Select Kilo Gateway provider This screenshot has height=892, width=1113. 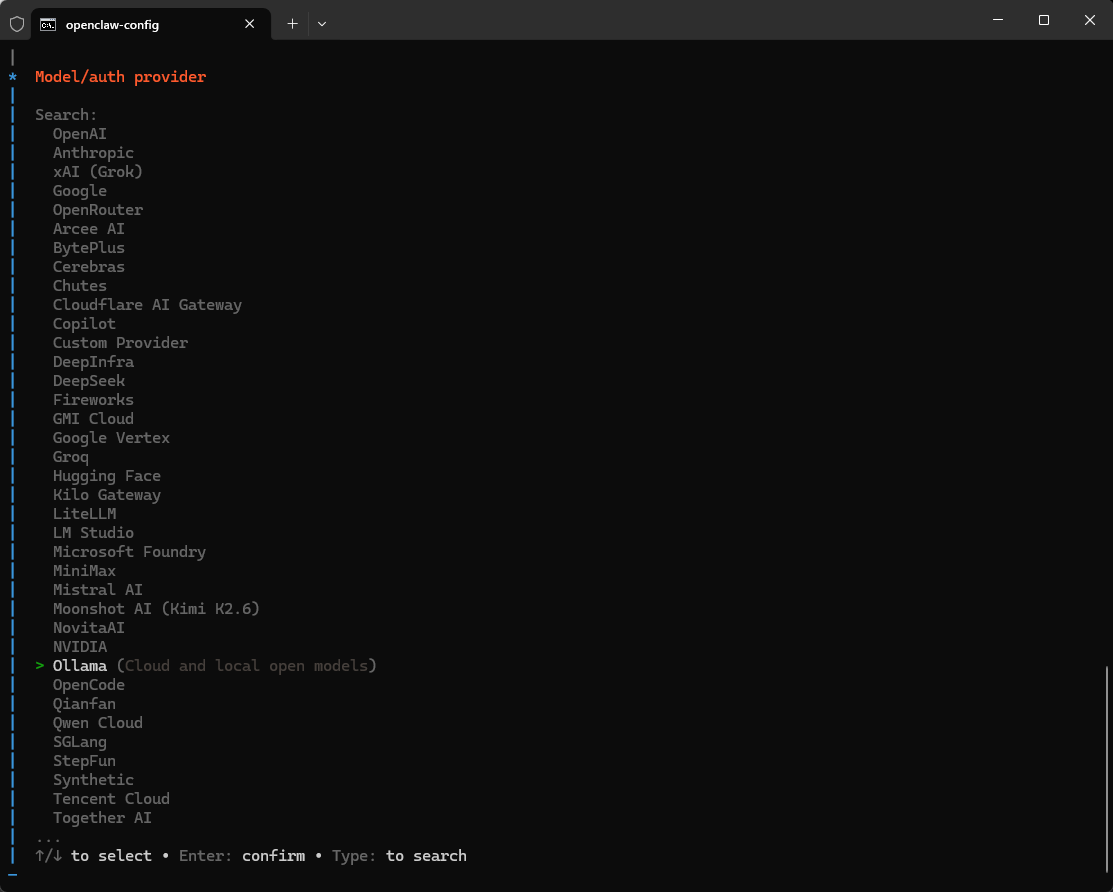coord(106,495)
